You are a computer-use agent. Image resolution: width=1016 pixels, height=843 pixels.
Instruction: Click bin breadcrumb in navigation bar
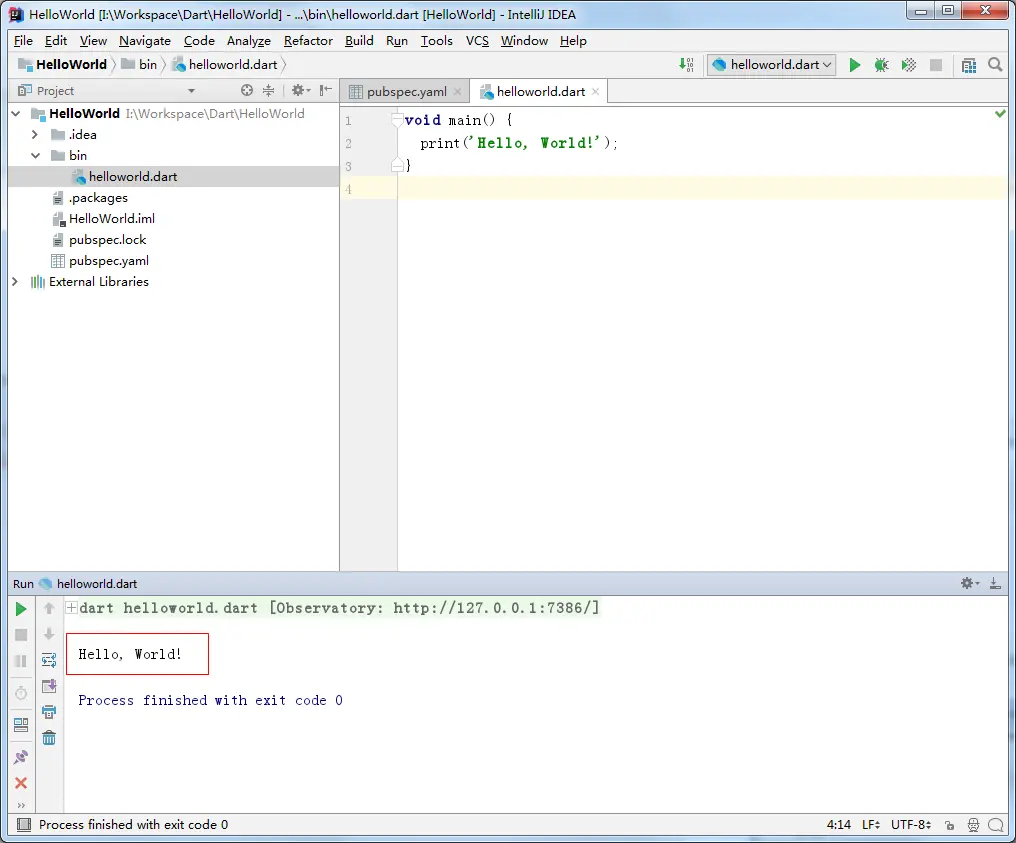139,65
